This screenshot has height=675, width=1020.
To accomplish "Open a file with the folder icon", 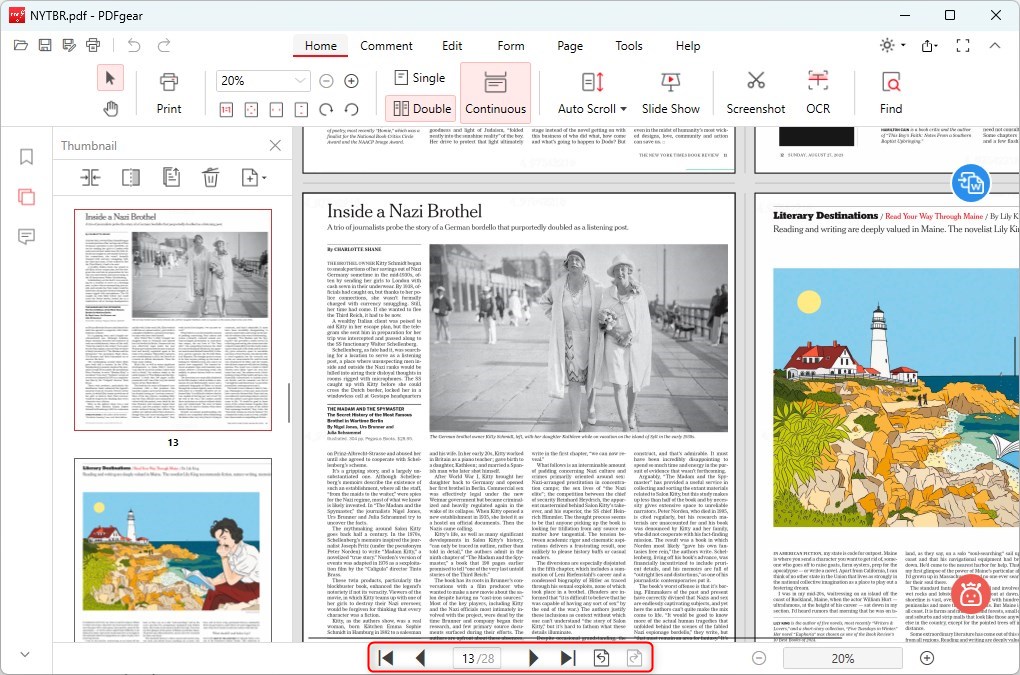I will click(21, 46).
